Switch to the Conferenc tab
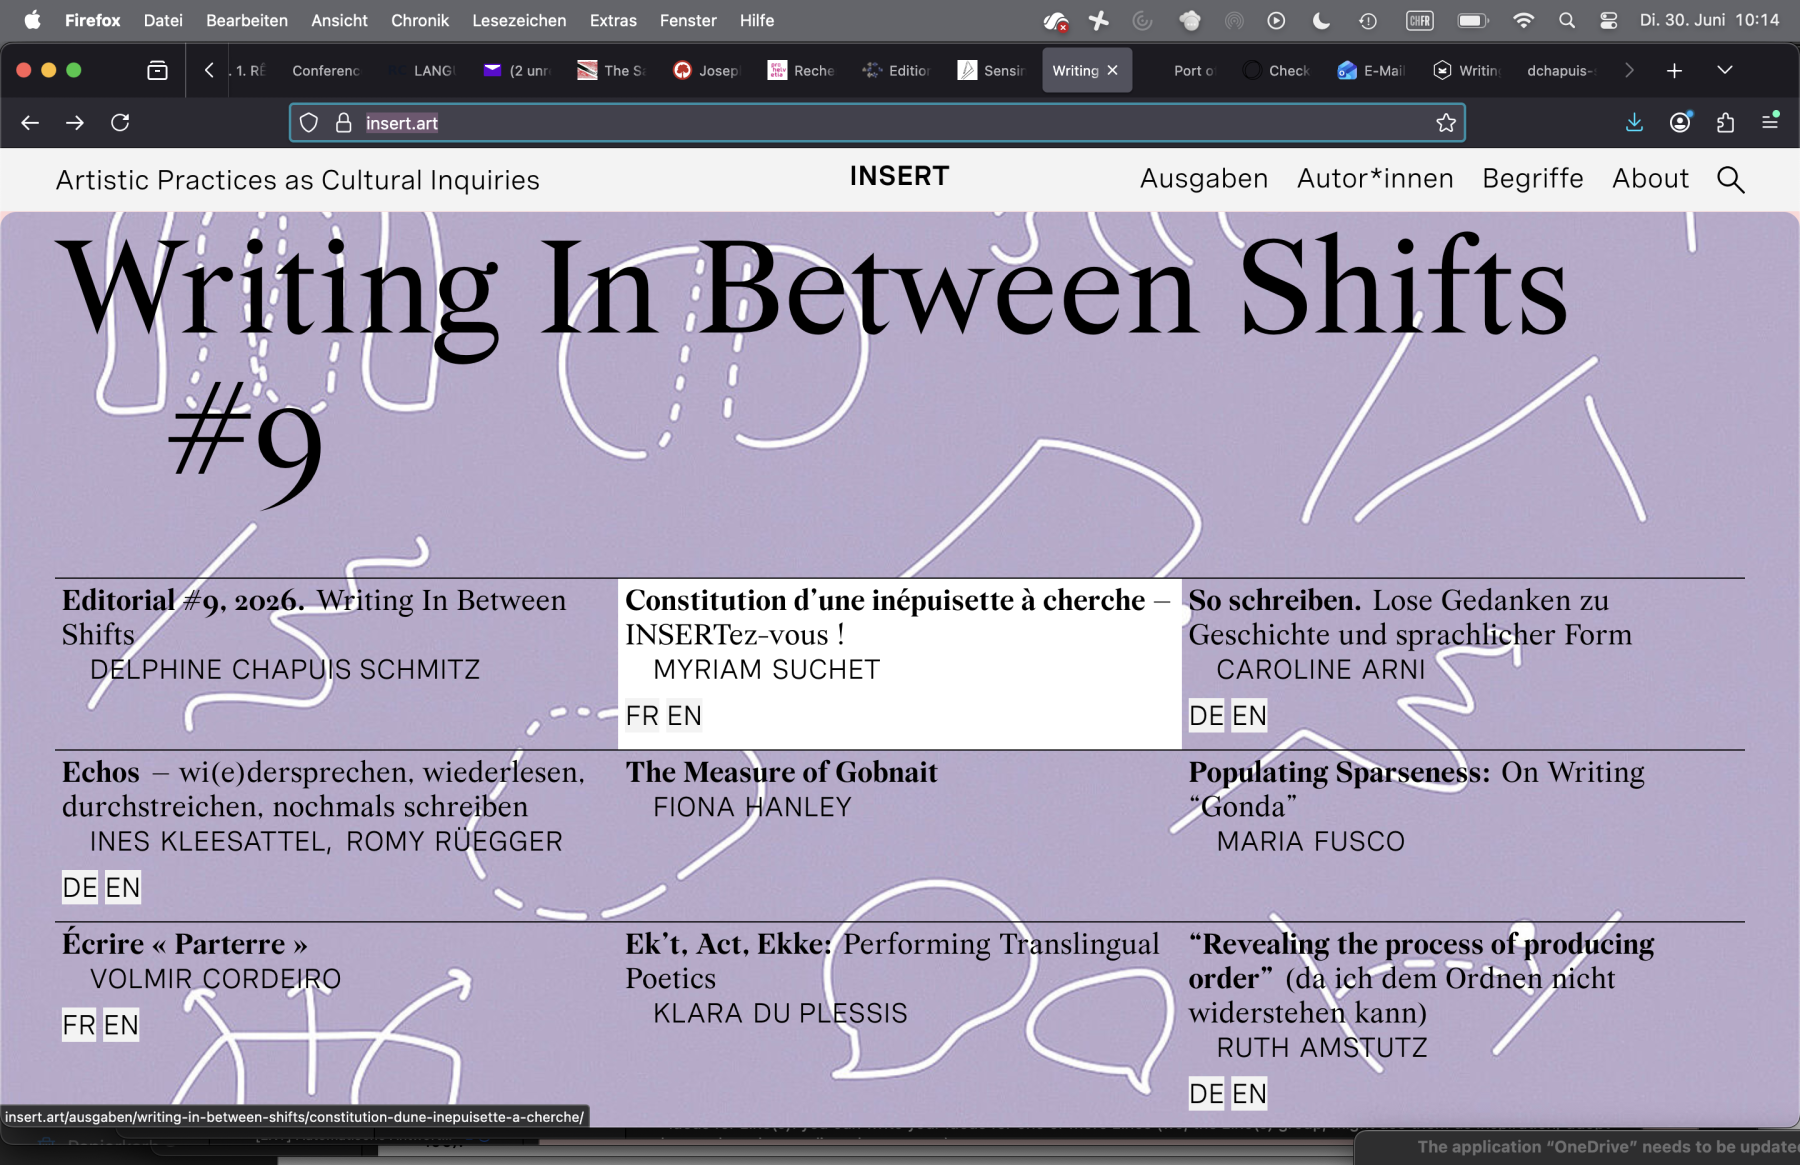 pyautogui.click(x=326, y=70)
